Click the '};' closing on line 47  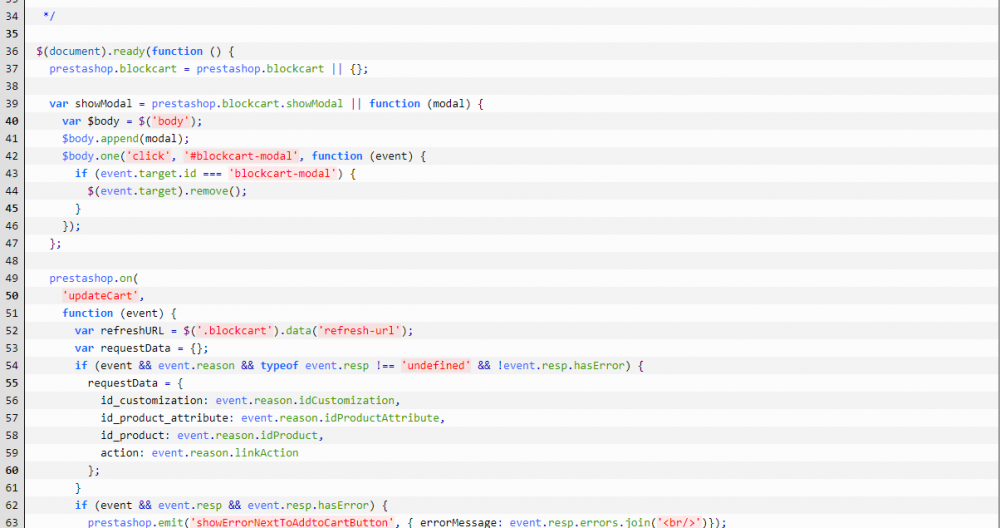55,243
